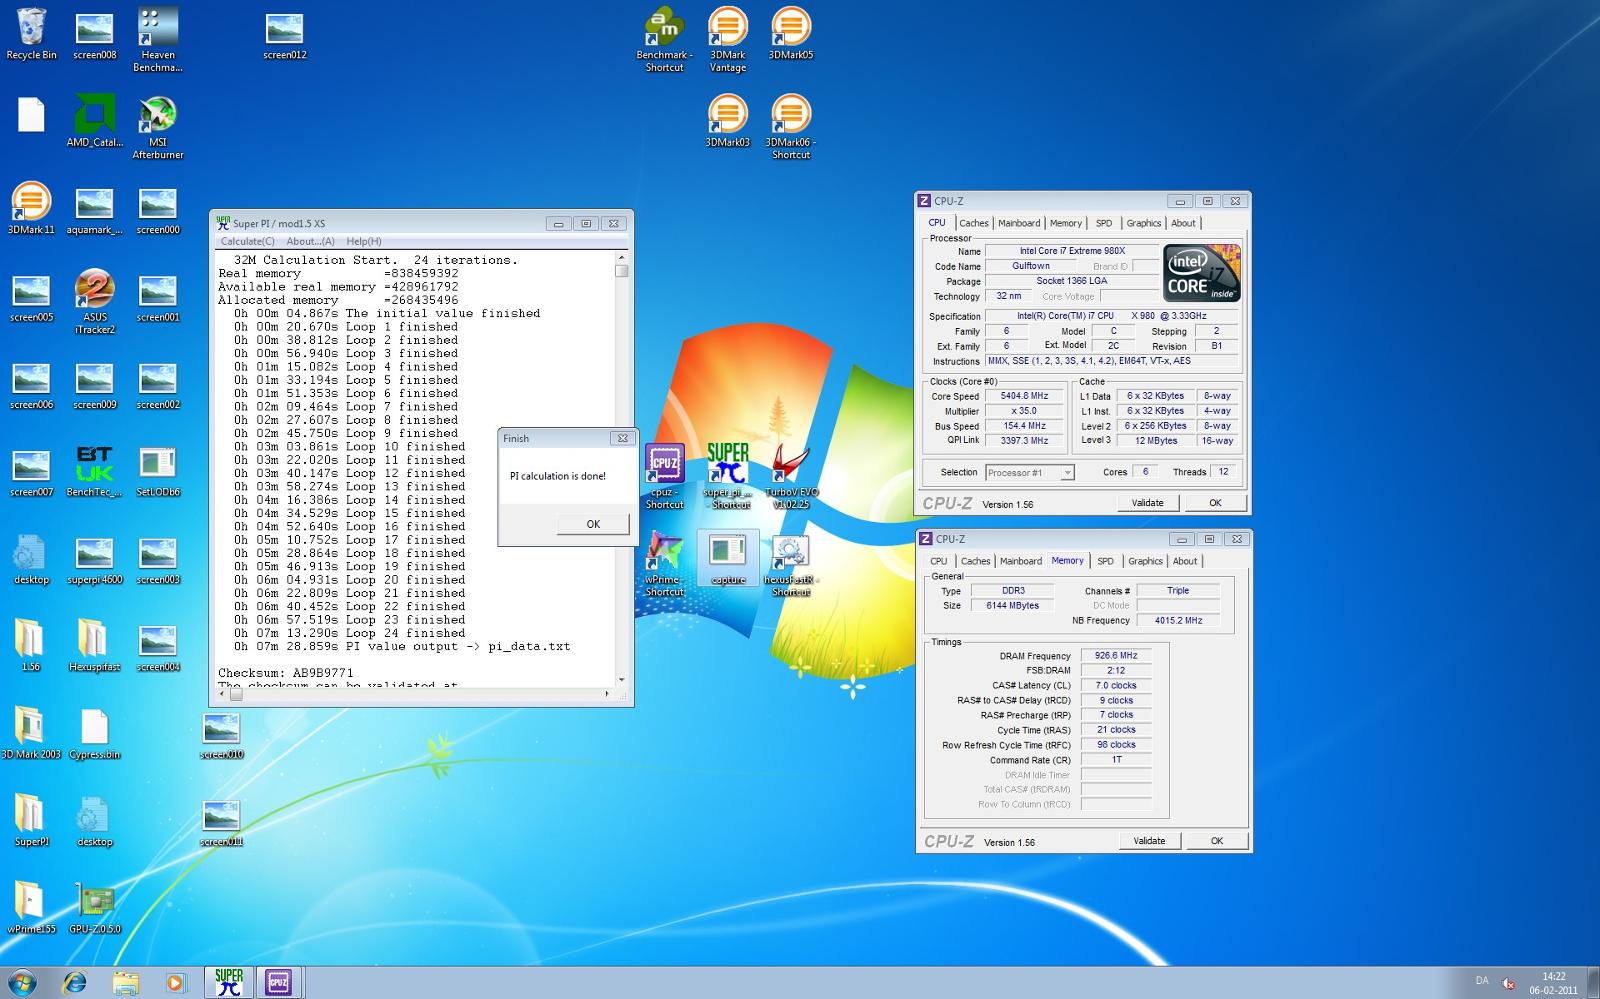Open the Recycle Bin desktop icon

(x=31, y=35)
